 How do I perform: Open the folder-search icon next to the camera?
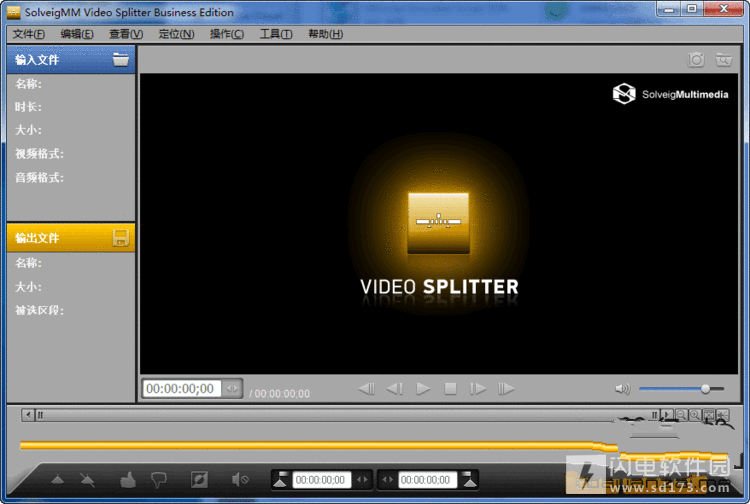tap(723, 60)
